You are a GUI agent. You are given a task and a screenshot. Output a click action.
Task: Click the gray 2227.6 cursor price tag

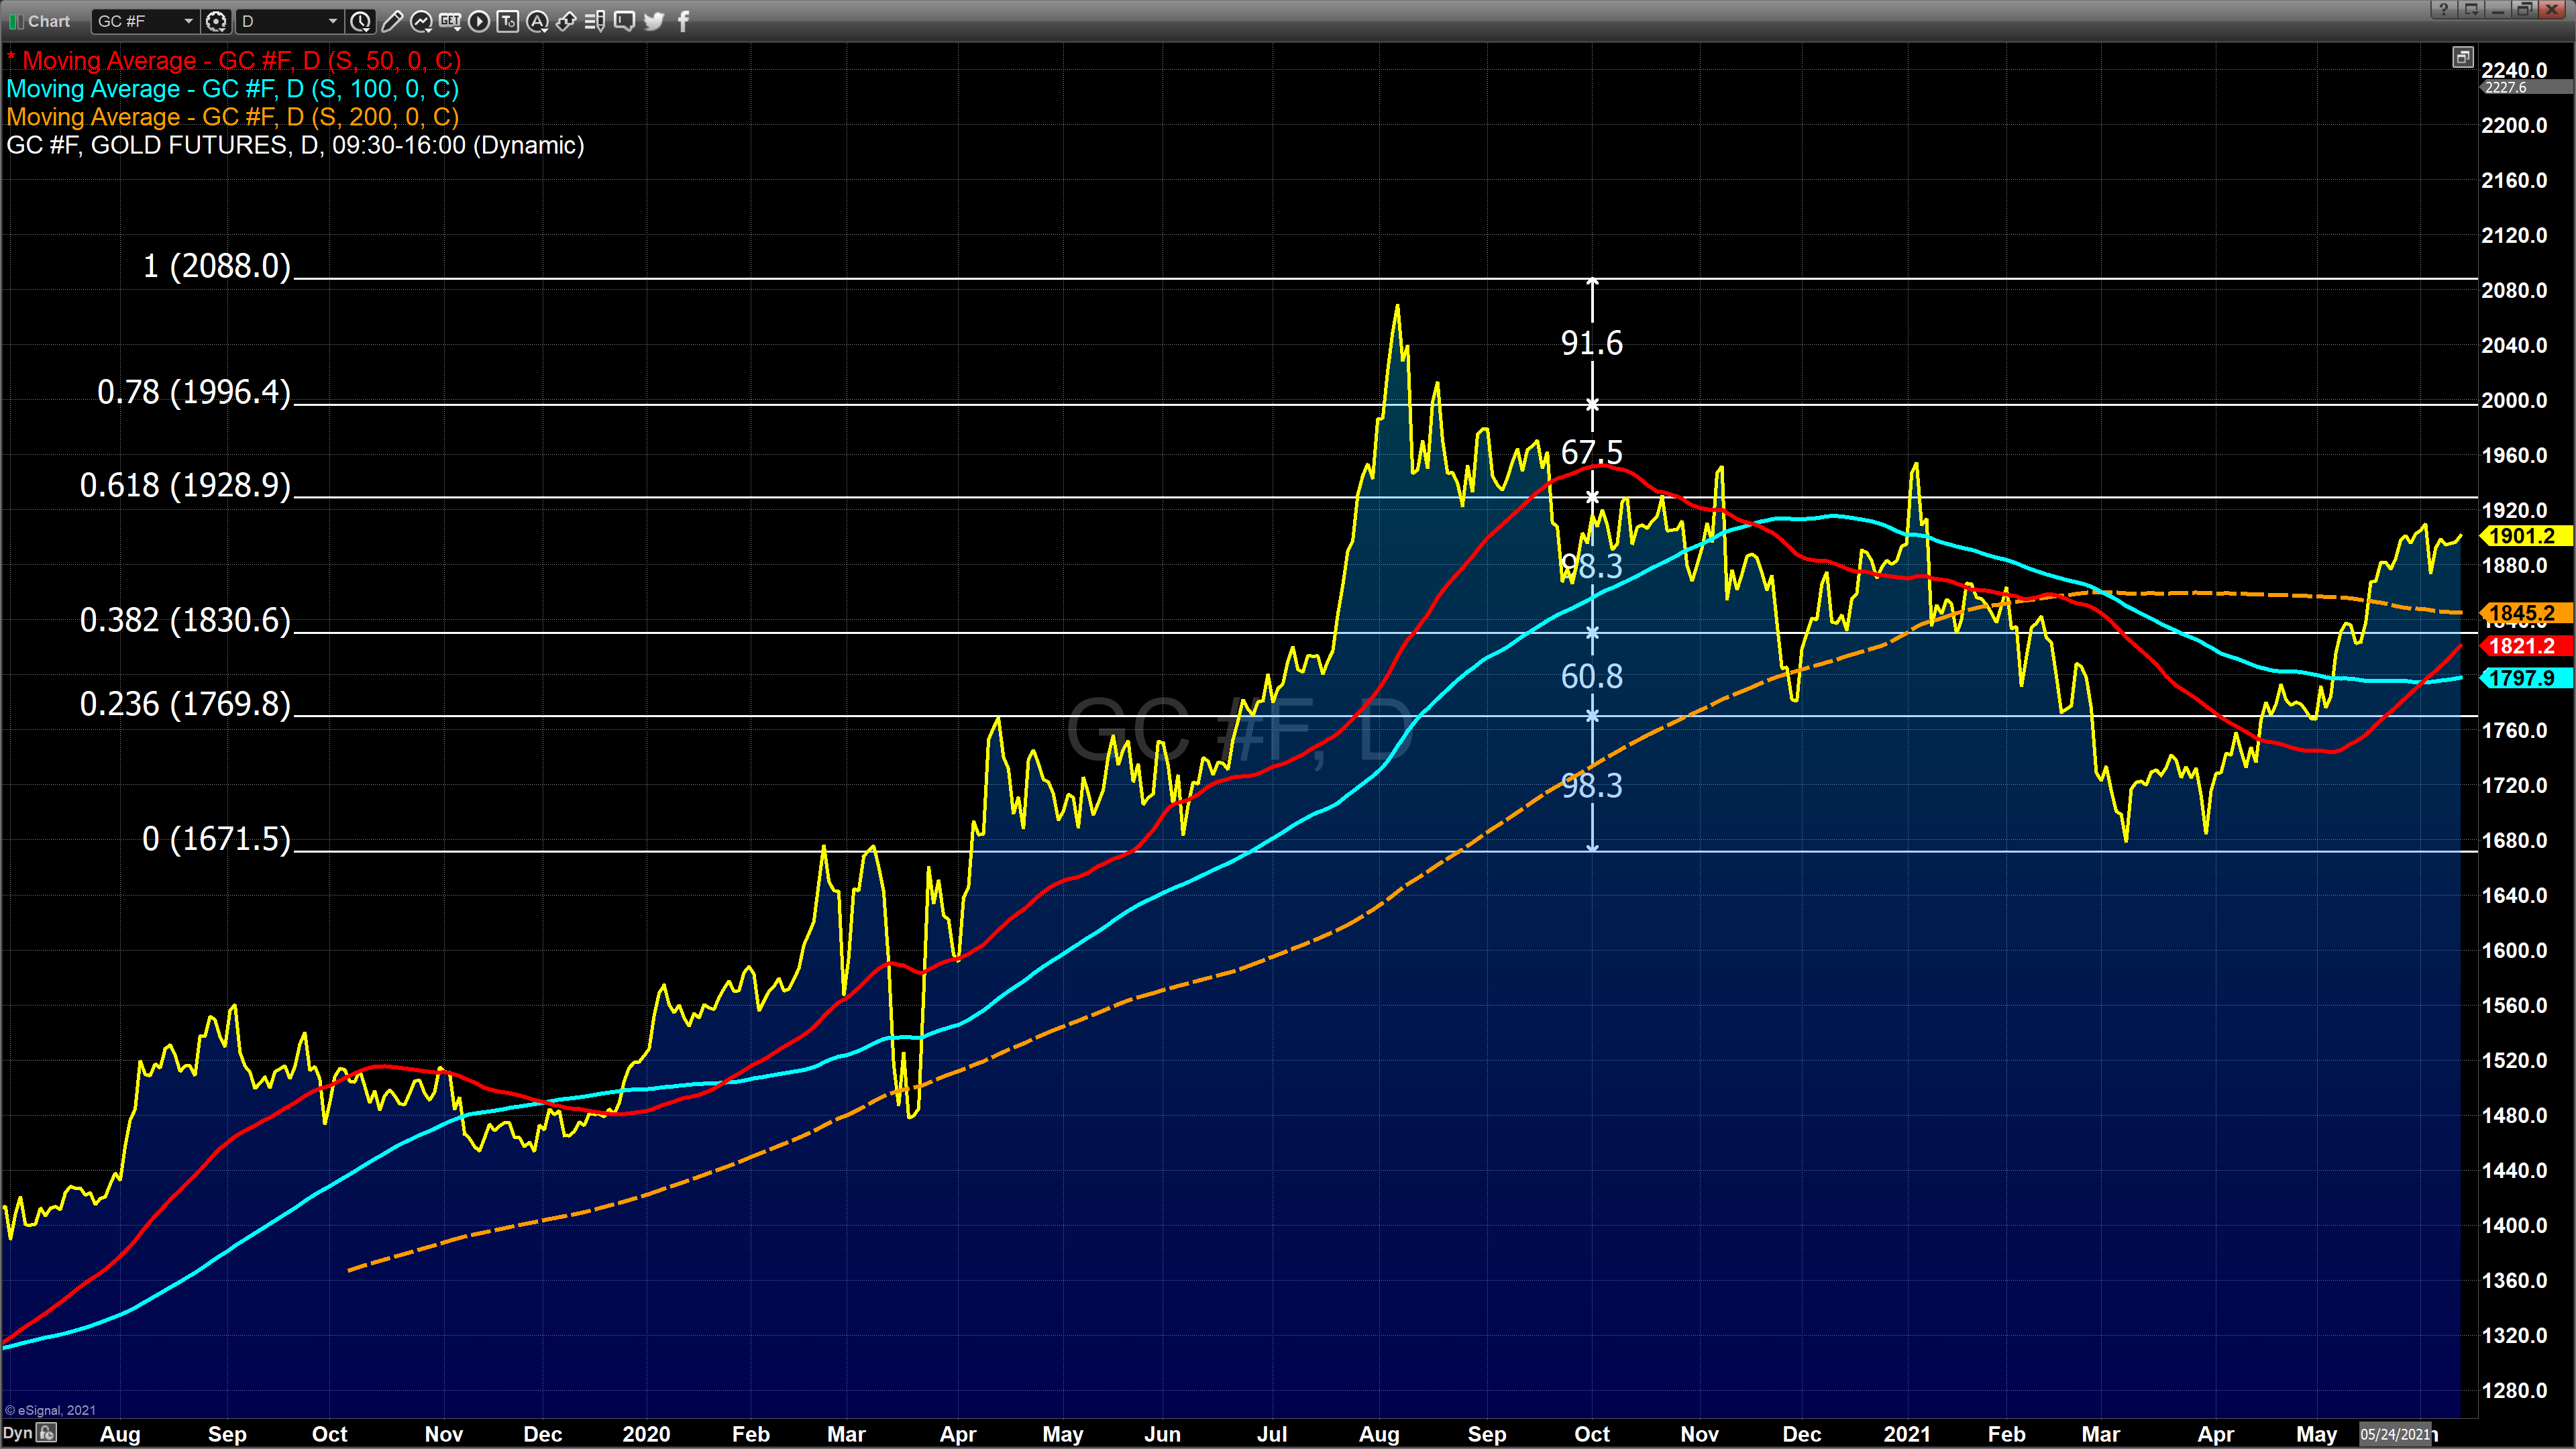click(2526, 87)
